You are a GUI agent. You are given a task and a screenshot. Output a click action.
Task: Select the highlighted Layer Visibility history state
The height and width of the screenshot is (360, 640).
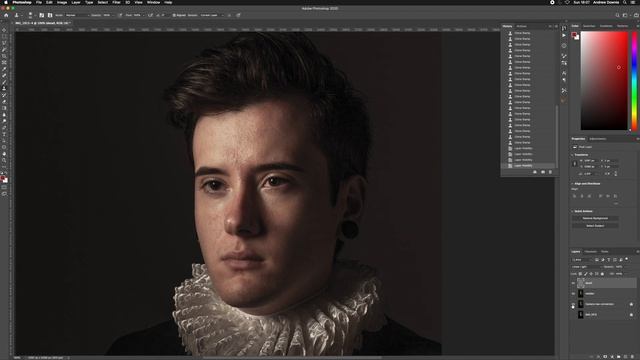528,166
